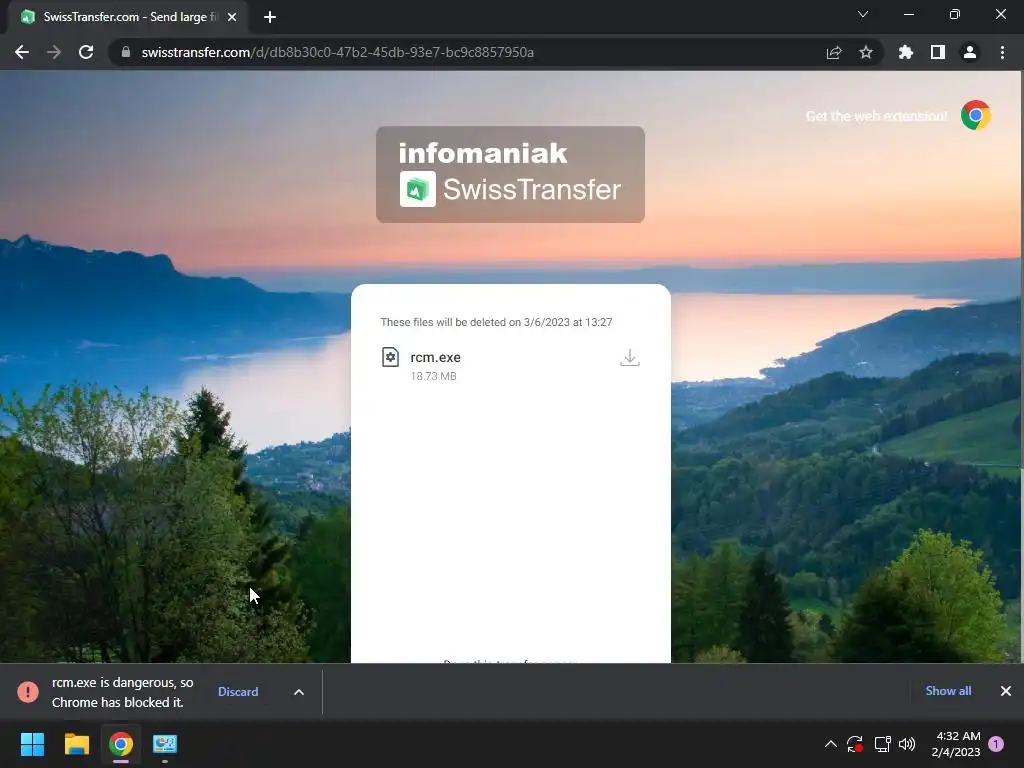Expand the tab search dropdown arrow
1024x768 pixels.
click(x=863, y=14)
